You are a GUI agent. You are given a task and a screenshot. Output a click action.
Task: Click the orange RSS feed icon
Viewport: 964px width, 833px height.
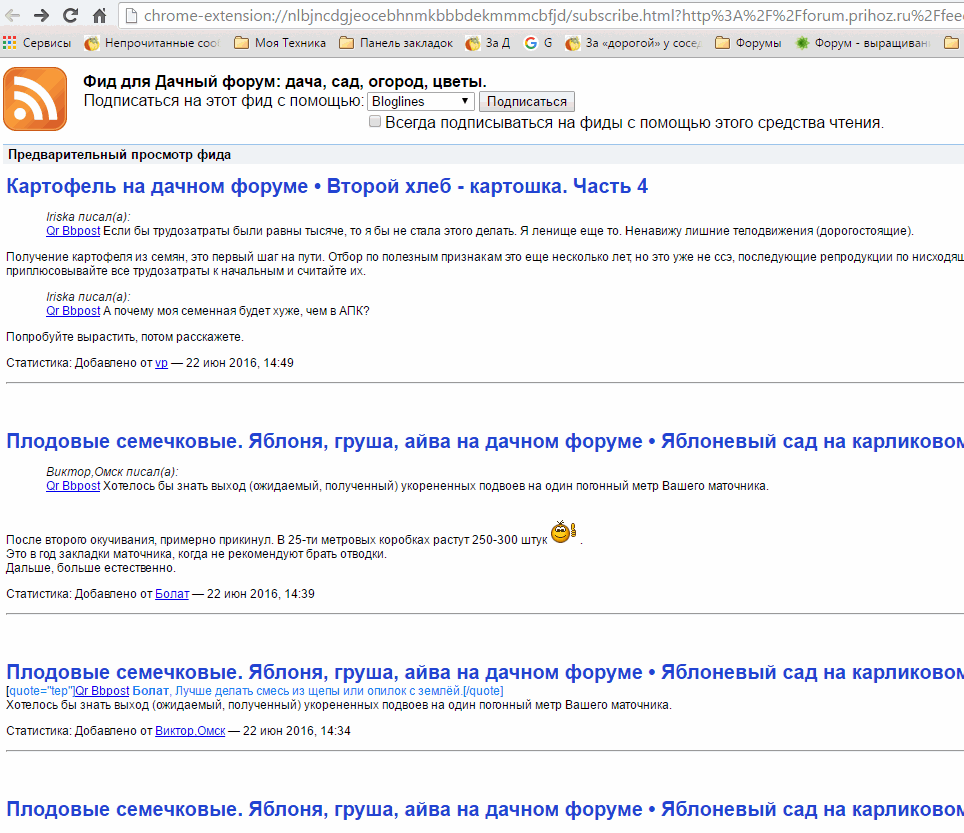tap(35, 99)
